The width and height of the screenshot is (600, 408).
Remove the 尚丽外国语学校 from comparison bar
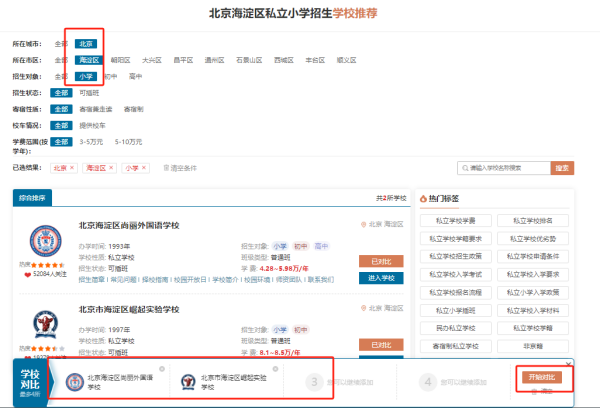tap(161, 369)
